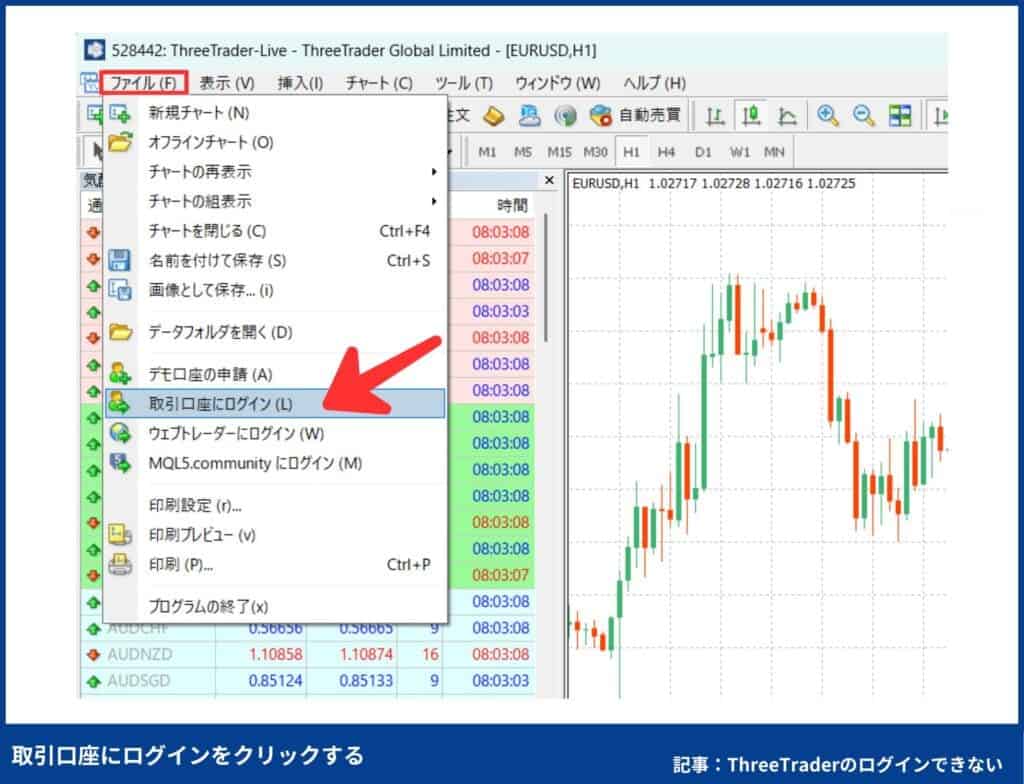
Task: Click the web trader globe icon
Action: [120, 433]
